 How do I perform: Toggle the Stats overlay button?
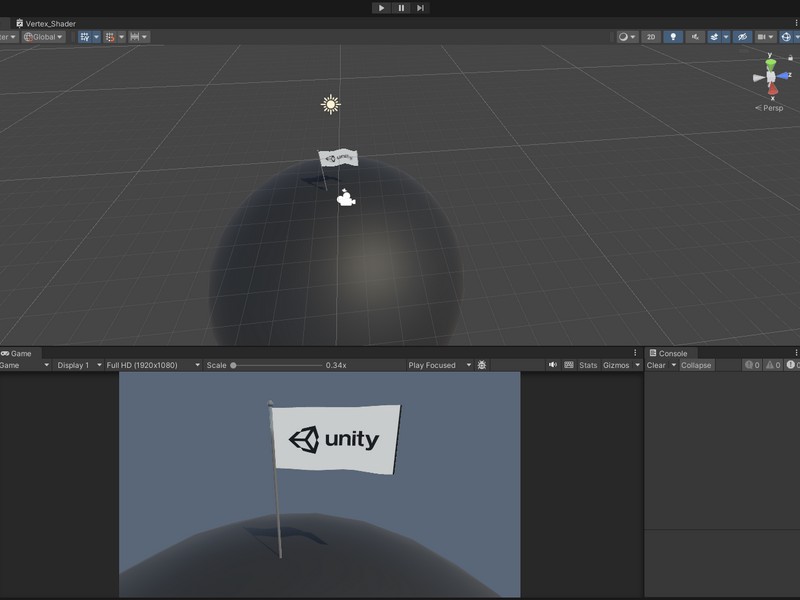[x=588, y=365]
